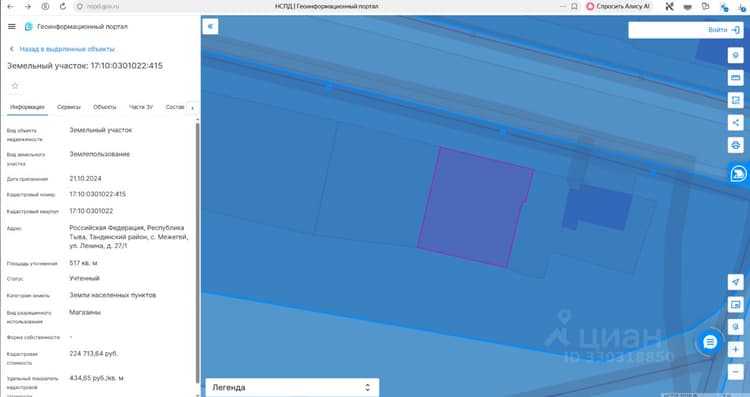Click the my-location arrow icon
750x397 pixels.
tap(736, 282)
